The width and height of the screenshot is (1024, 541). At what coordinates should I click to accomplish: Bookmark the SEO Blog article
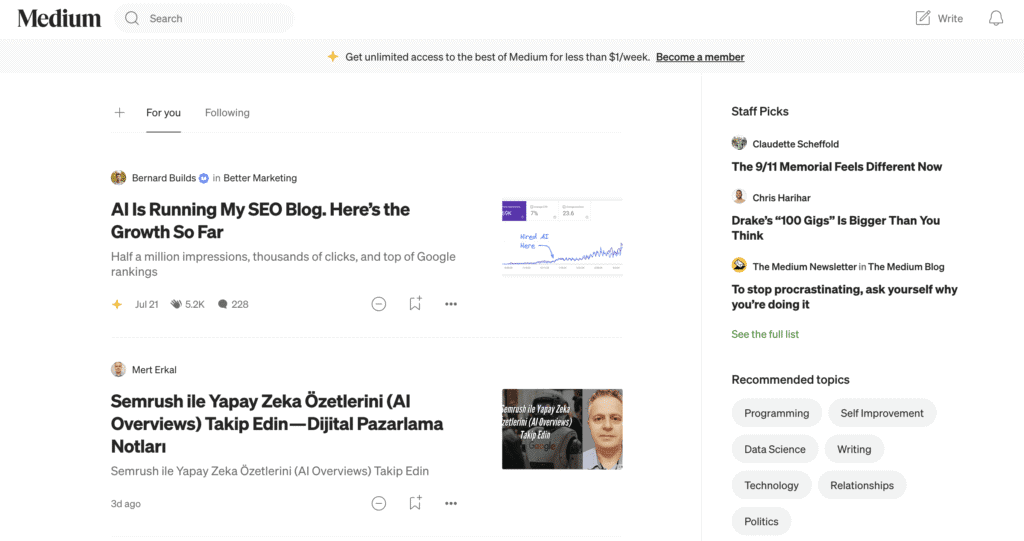pyautogui.click(x=415, y=303)
